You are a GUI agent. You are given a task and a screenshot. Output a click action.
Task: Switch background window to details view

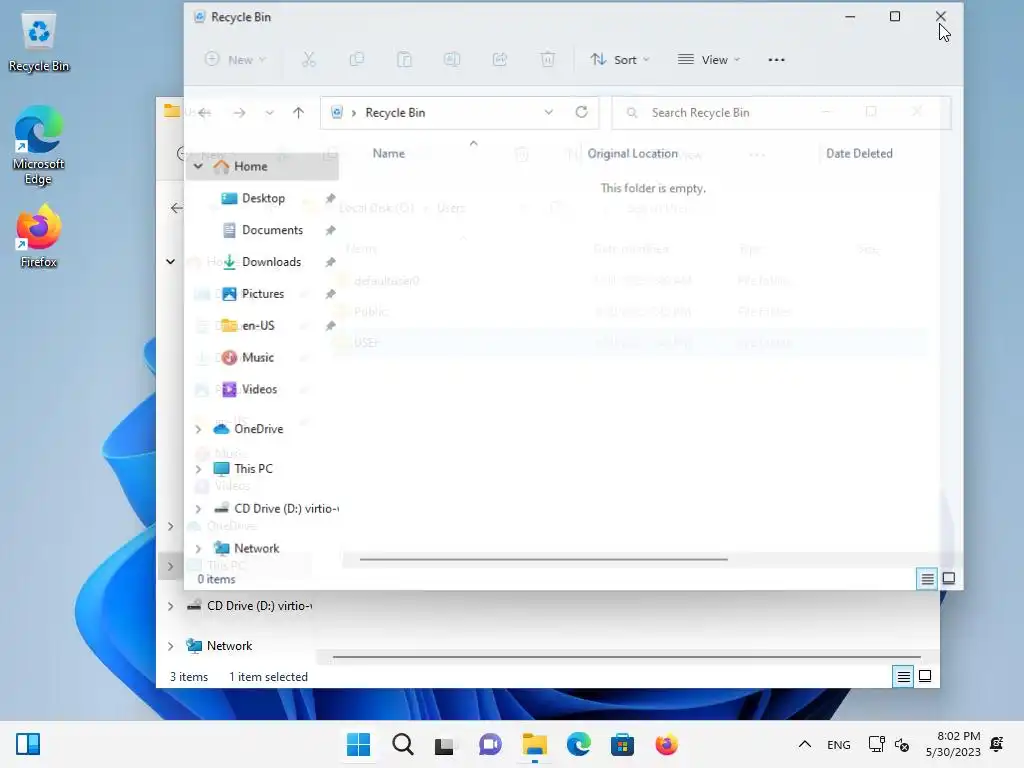[x=903, y=677]
